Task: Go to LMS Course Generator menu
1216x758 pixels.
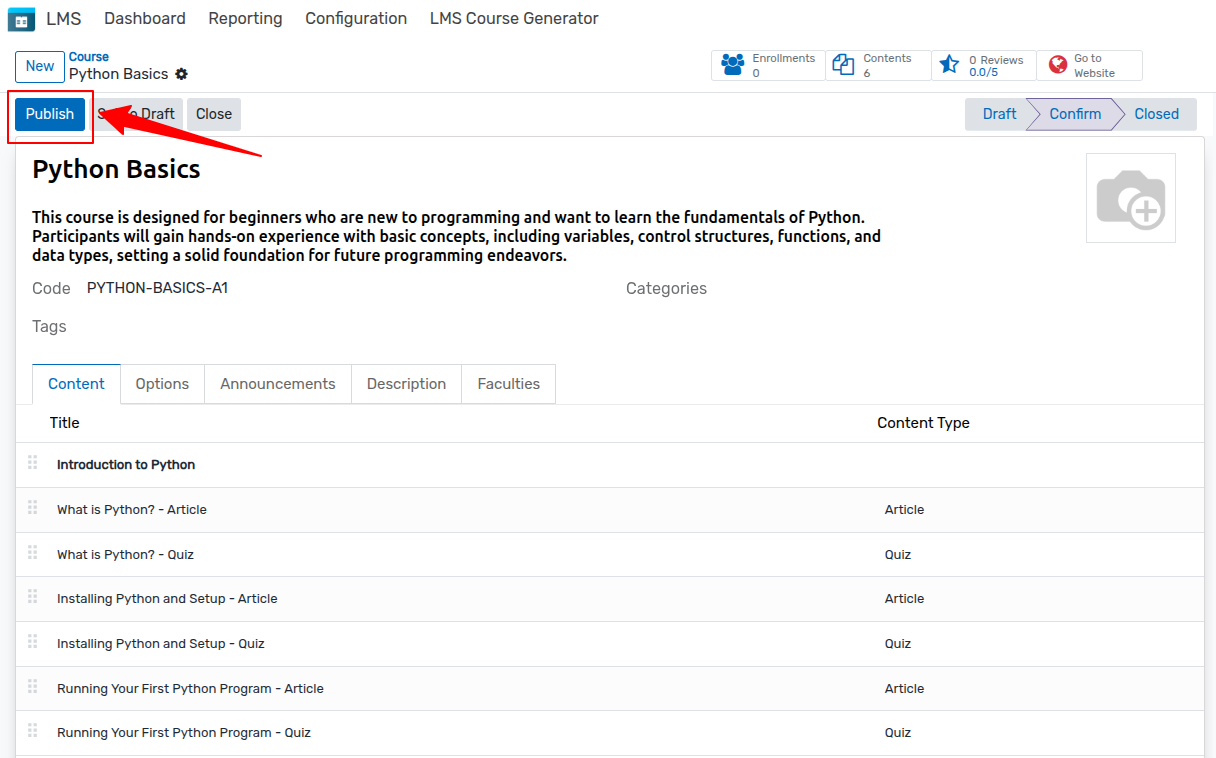Action: pyautogui.click(x=514, y=19)
